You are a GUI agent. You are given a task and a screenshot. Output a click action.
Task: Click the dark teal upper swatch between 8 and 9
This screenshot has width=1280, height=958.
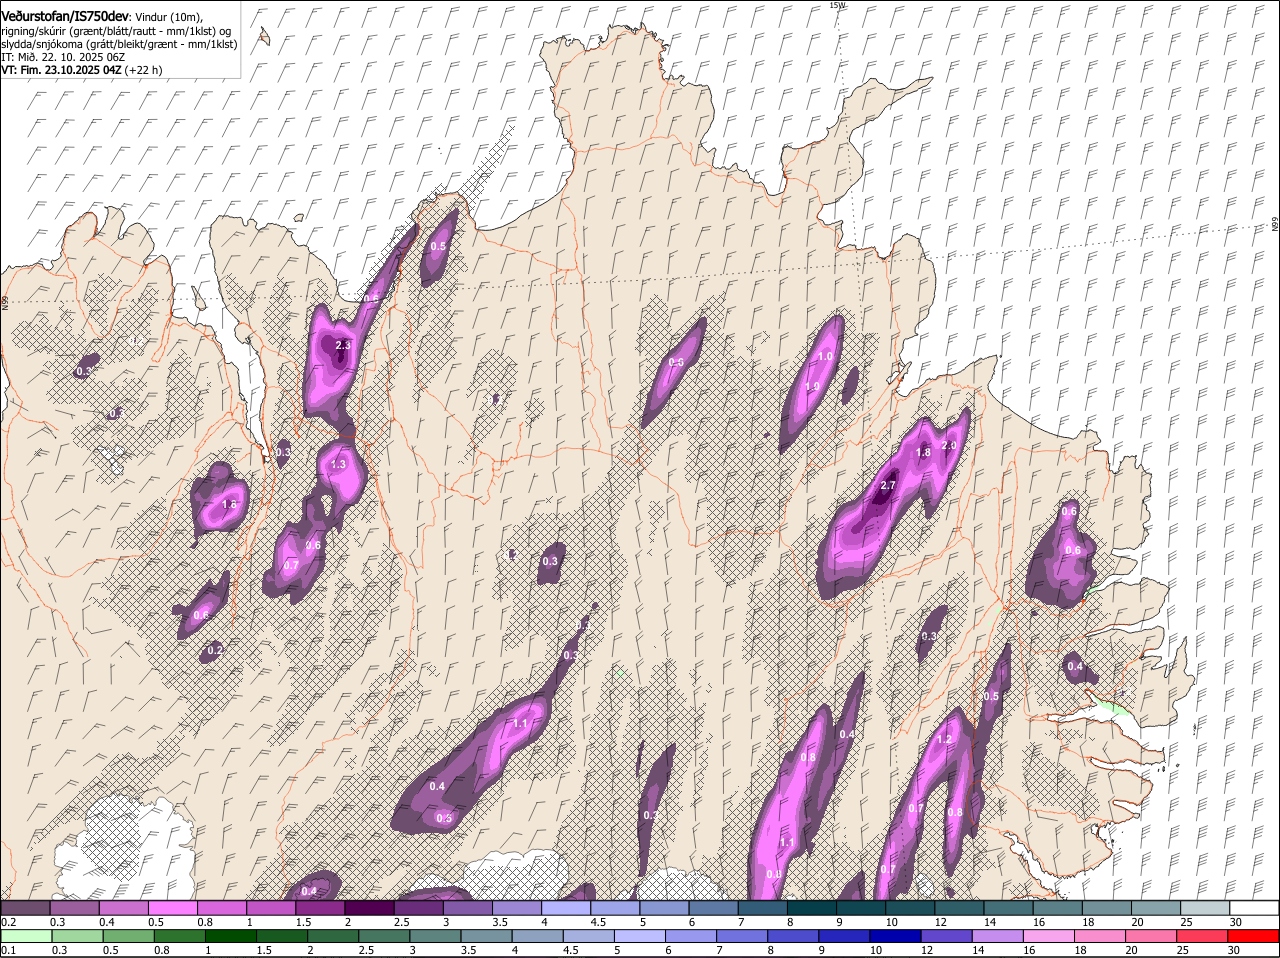pyautogui.click(x=812, y=908)
